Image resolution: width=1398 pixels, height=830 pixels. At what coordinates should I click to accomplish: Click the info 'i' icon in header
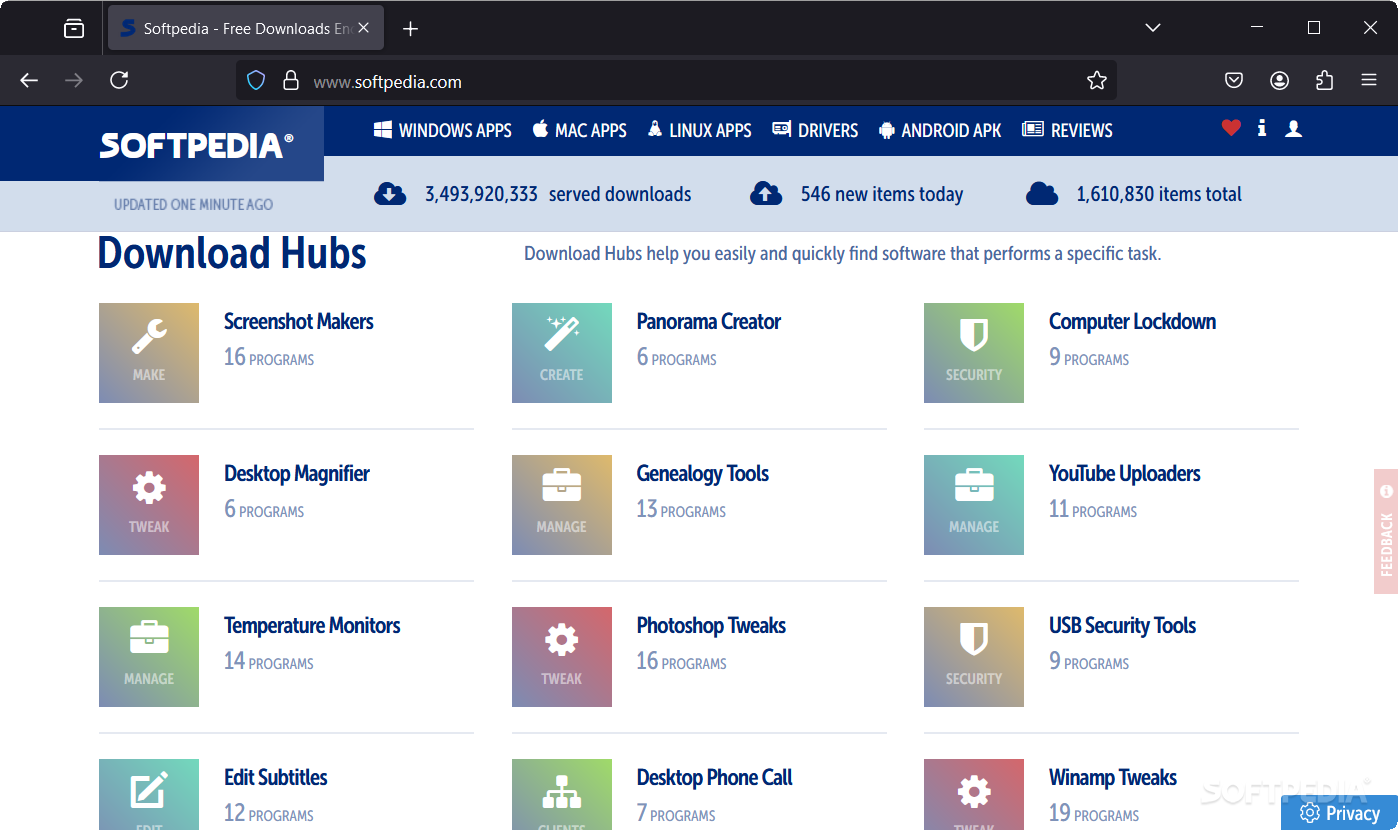pyautogui.click(x=1262, y=128)
